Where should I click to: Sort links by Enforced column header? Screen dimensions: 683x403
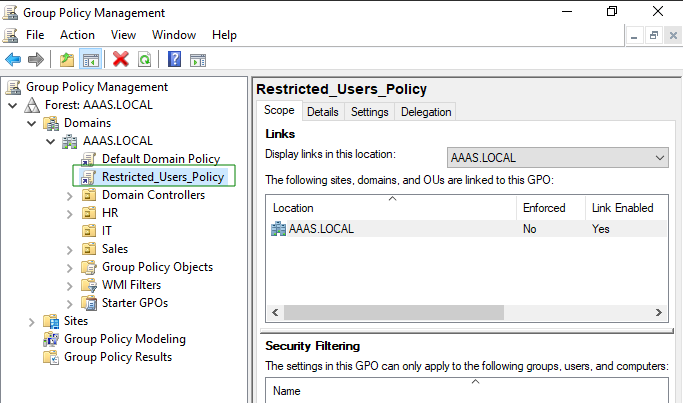pyautogui.click(x=551, y=208)
